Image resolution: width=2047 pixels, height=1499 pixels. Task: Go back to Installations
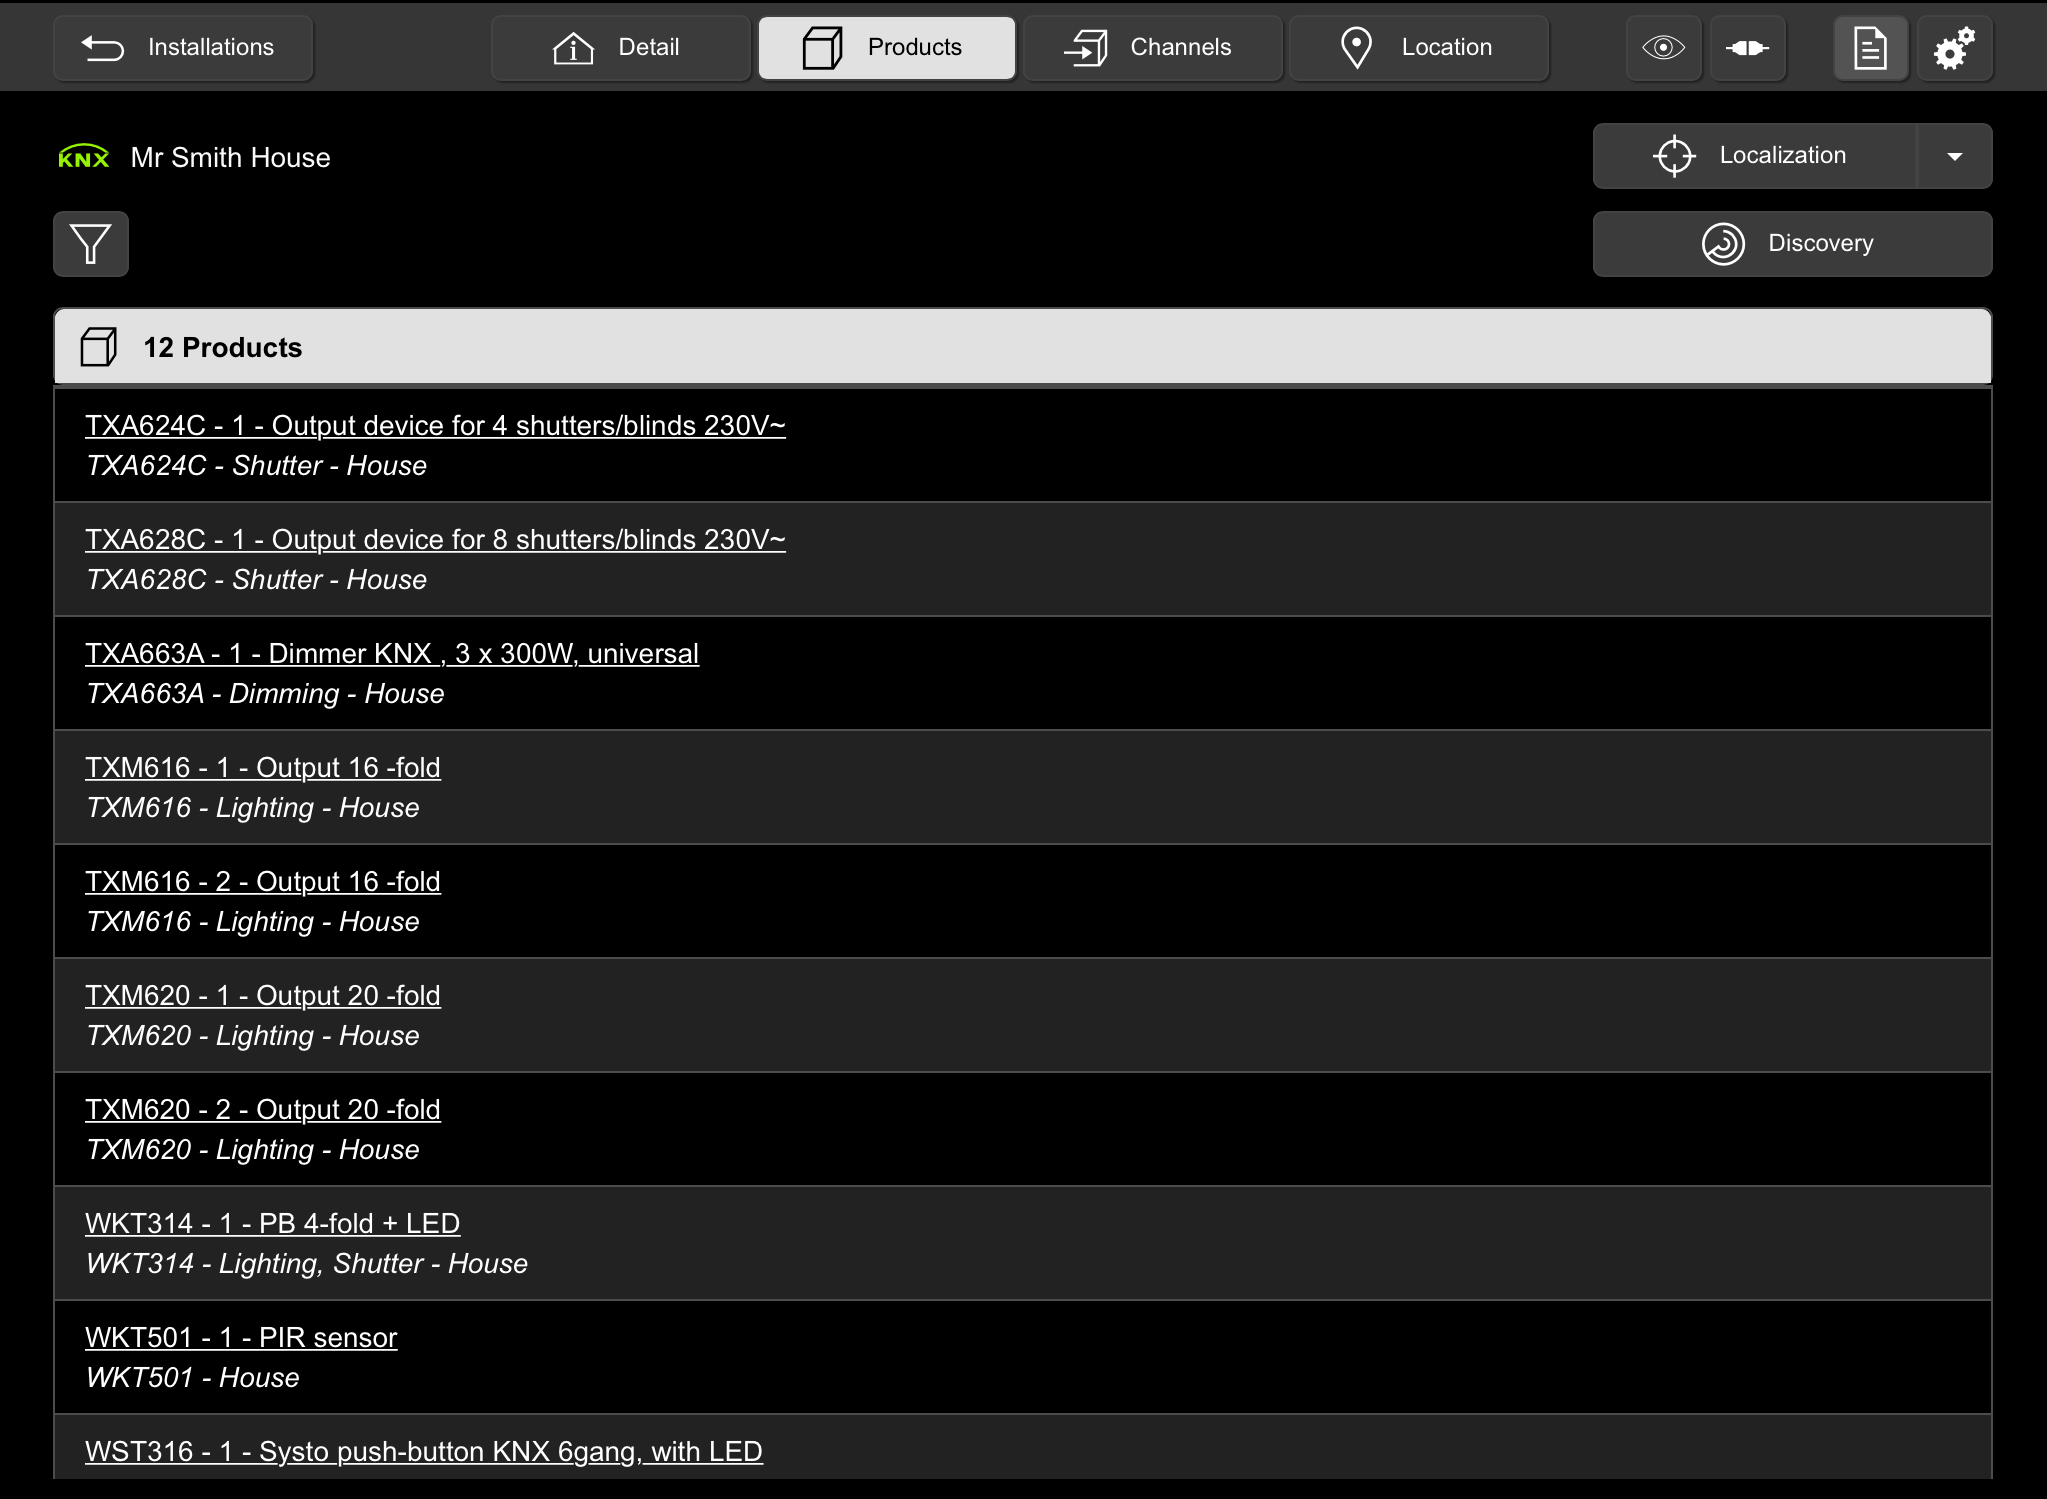[183, 47]
